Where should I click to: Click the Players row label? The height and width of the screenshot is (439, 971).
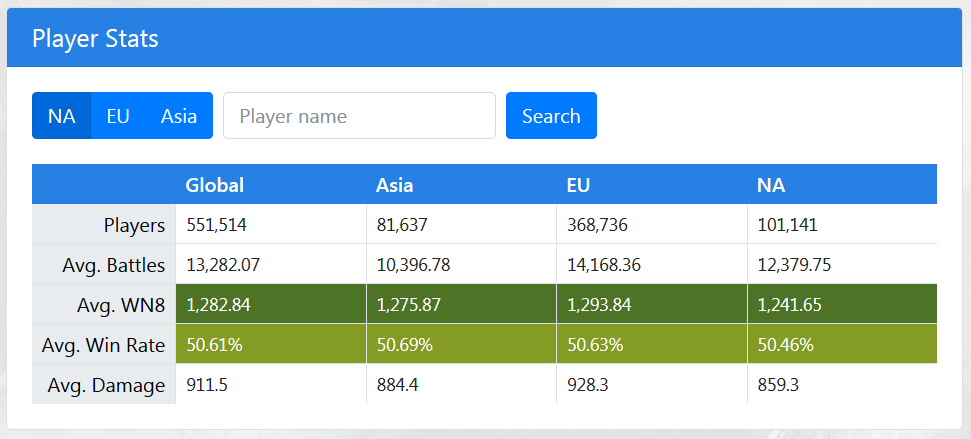[x=134, y=225]
